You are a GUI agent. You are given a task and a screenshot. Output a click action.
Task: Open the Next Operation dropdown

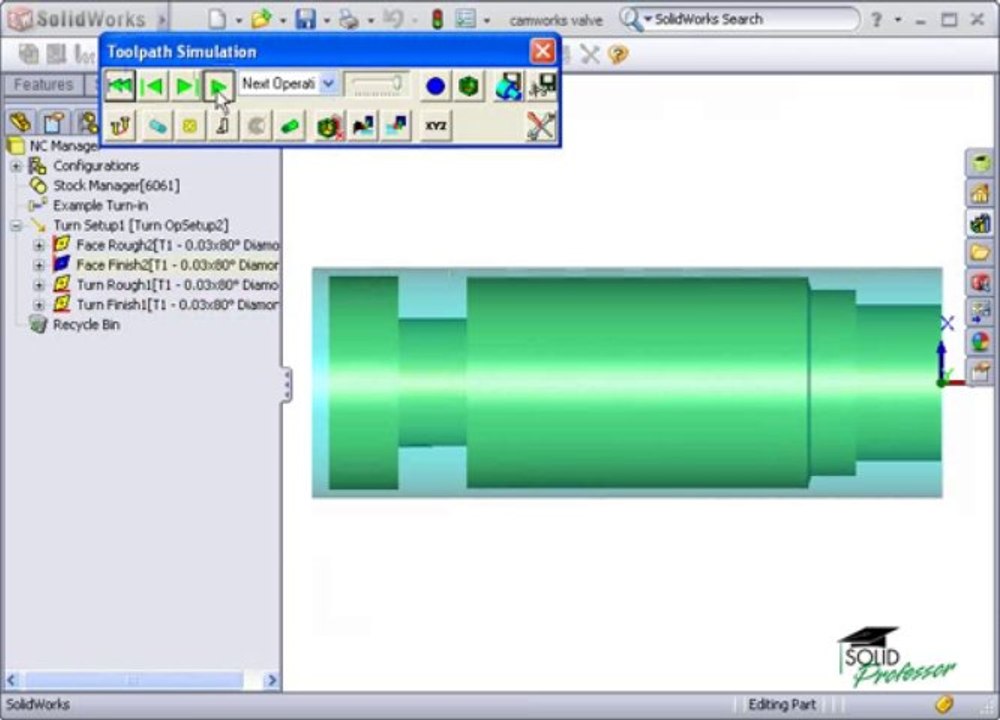328,84
